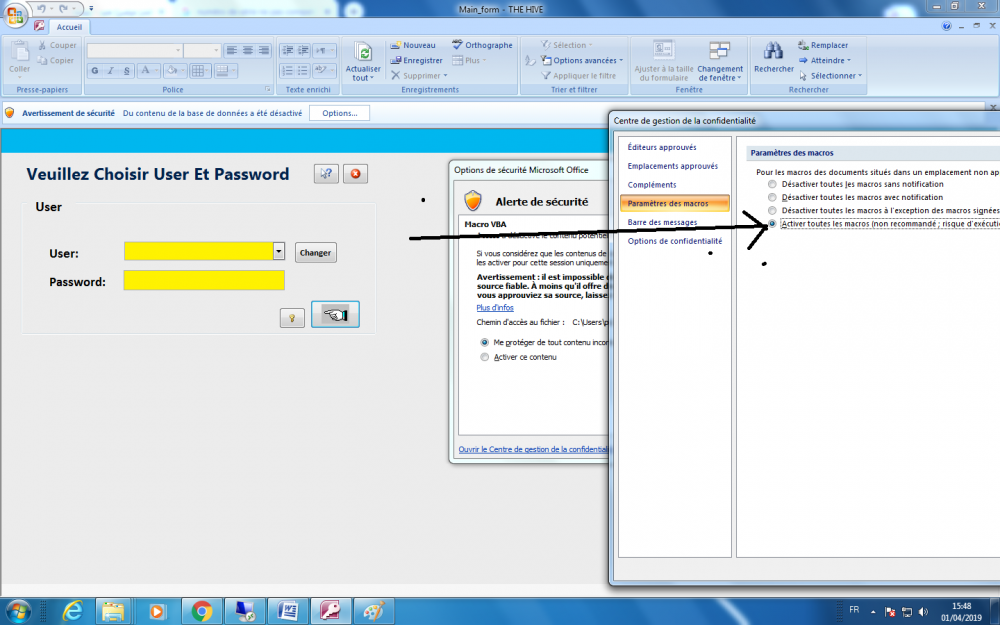
Task: Select 'Désactiver toutes les macros avec notification'
Action: tap(772, 197)
